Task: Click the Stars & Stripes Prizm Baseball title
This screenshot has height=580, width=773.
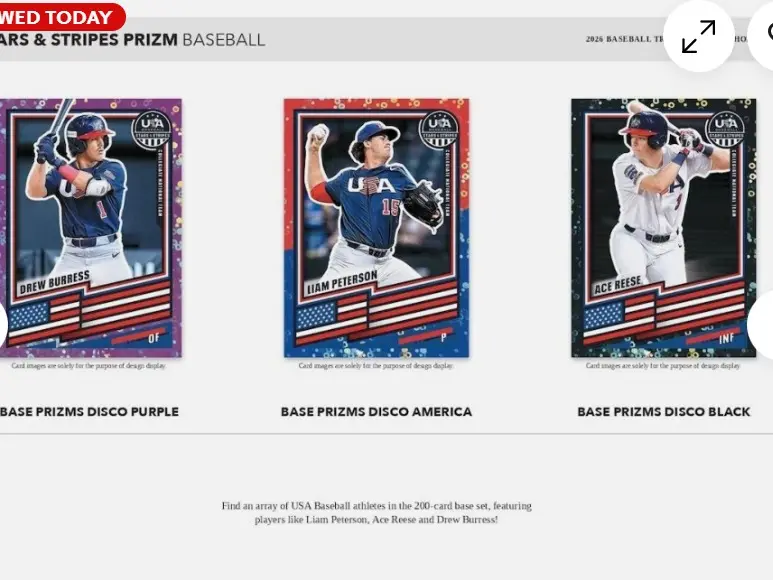Action: click(x=133, y=40)
